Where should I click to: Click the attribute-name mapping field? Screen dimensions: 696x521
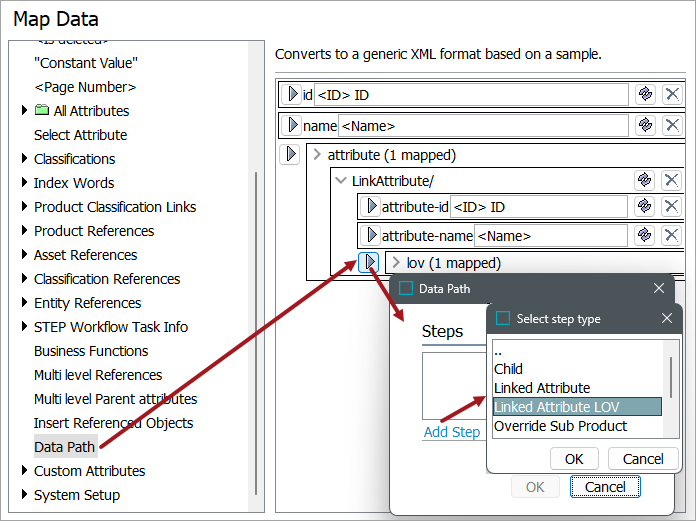pos(550,236)
